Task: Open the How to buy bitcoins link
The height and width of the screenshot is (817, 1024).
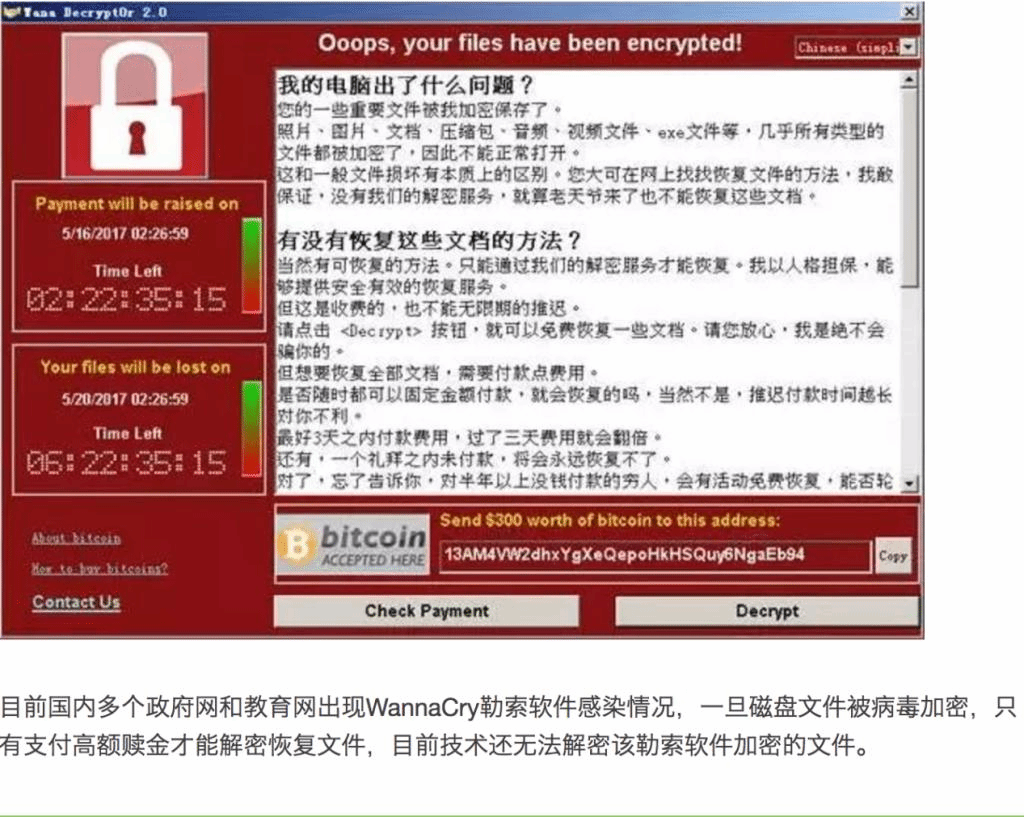Action: coord(99,569)
